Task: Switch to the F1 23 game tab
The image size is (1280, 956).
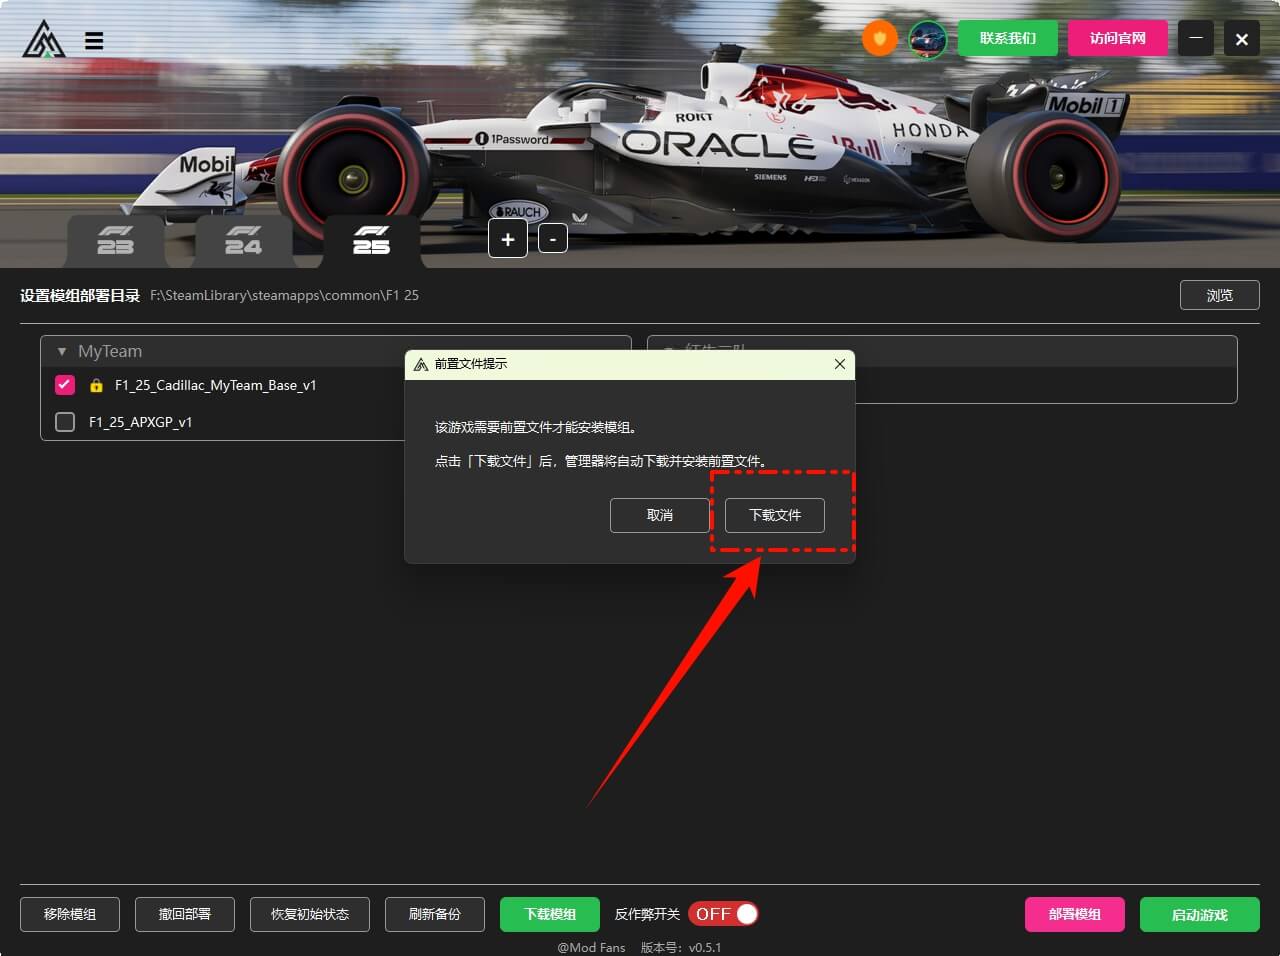Action: 115,241
